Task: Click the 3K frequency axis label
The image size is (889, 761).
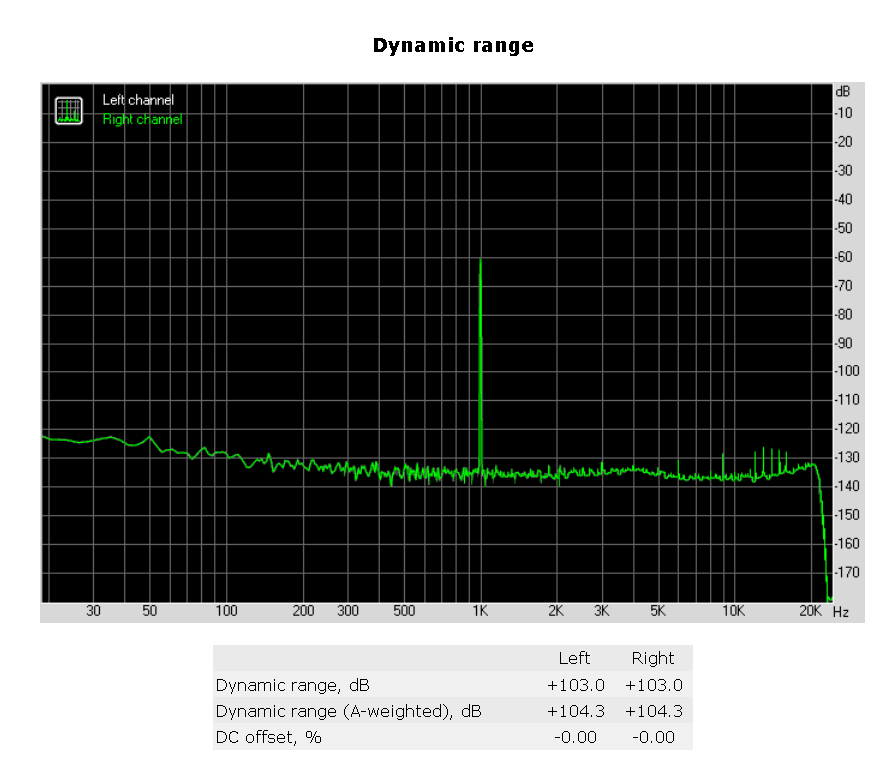Action: coord(602,611)
